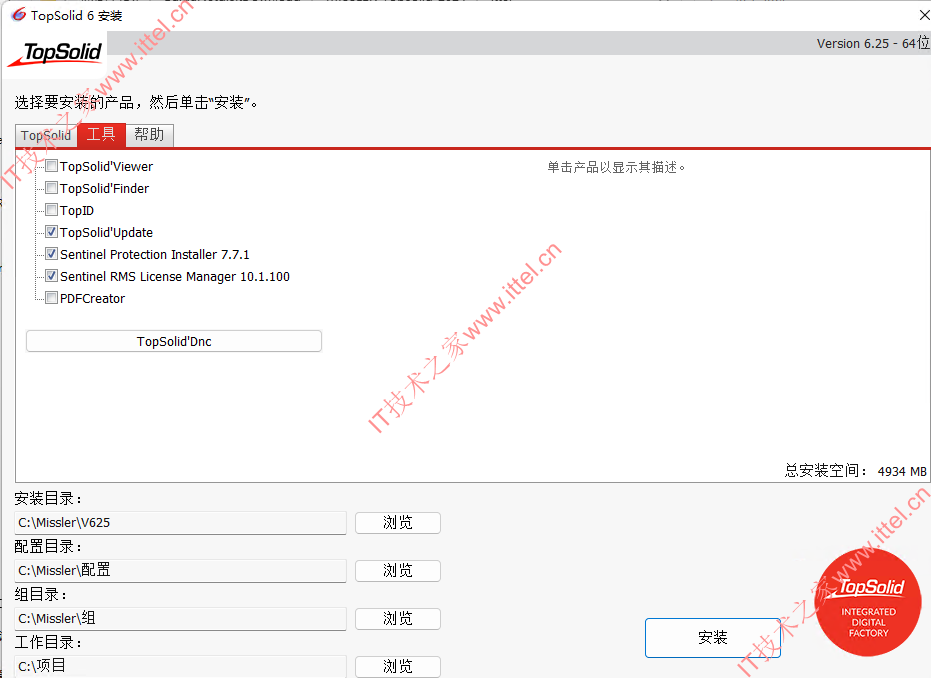The image size is (931, 678).
Task: Edit the C:\Missler\V625 install path field
Action: tap(180, 523)
